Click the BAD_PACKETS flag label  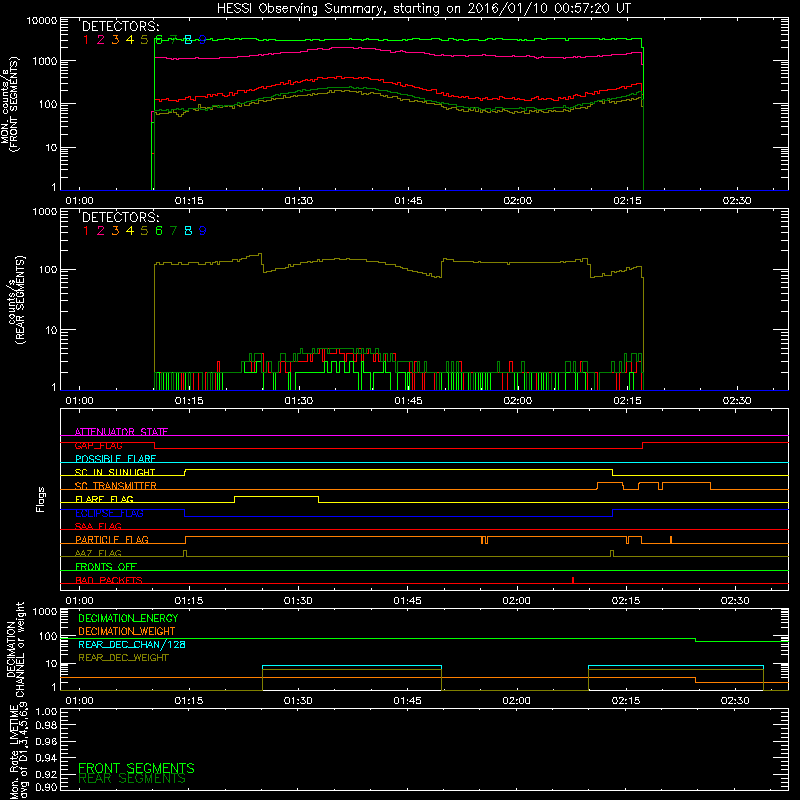tap(109, 580)
